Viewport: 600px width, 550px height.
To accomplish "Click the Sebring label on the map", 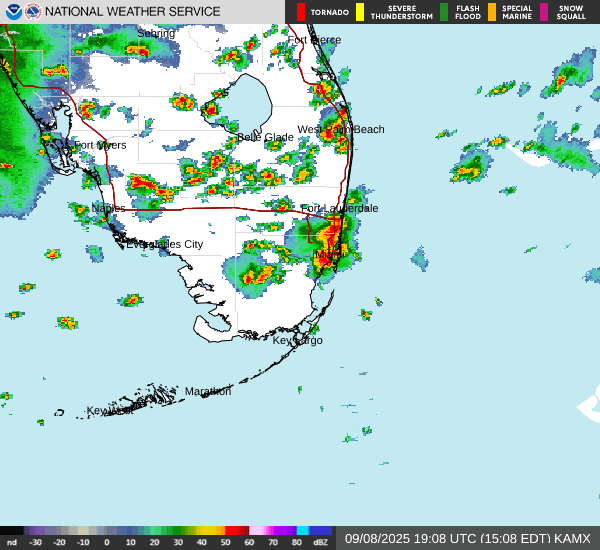I will [155, 33].
